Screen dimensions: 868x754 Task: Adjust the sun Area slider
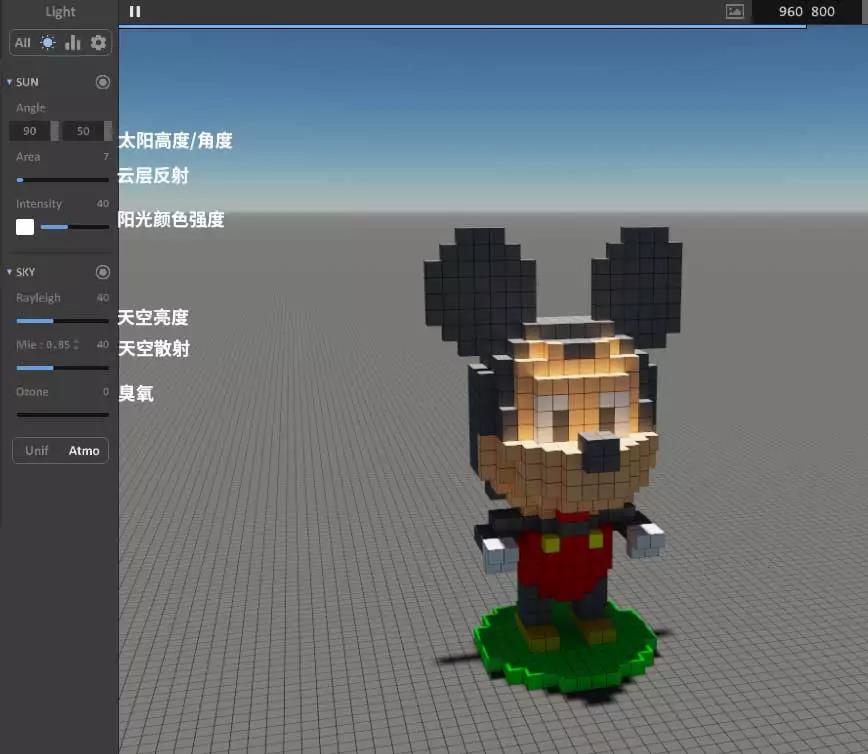pyautogui.click(x=62, y=180)
